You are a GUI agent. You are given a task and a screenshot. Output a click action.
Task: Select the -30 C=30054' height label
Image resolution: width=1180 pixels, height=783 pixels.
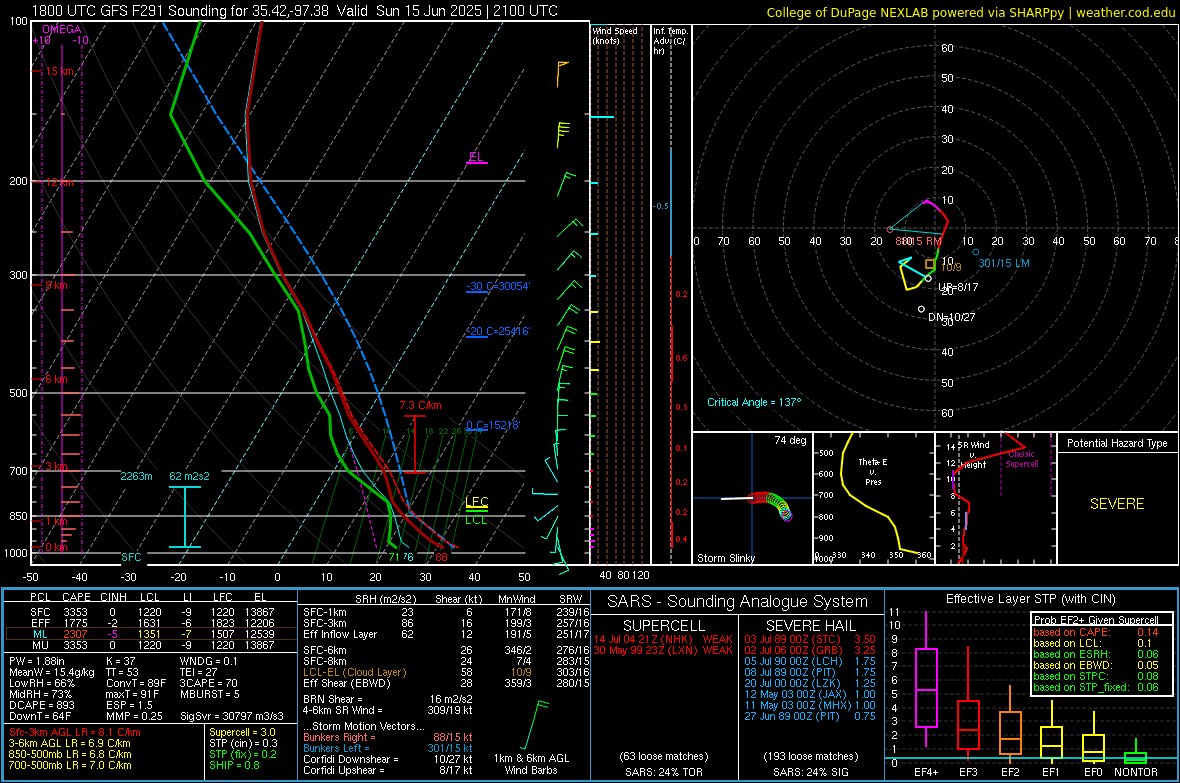point(498,287)
